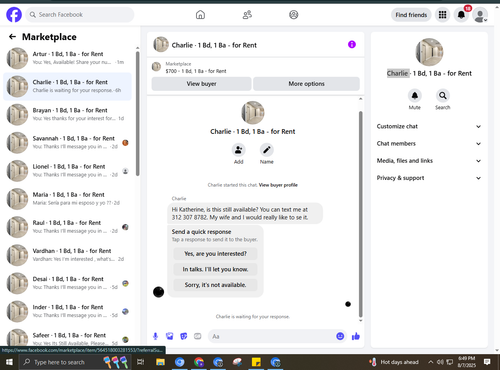The image size is (500, 370).
Task: Open Desai's rental conversation
Action: click(x=67, y=283)
